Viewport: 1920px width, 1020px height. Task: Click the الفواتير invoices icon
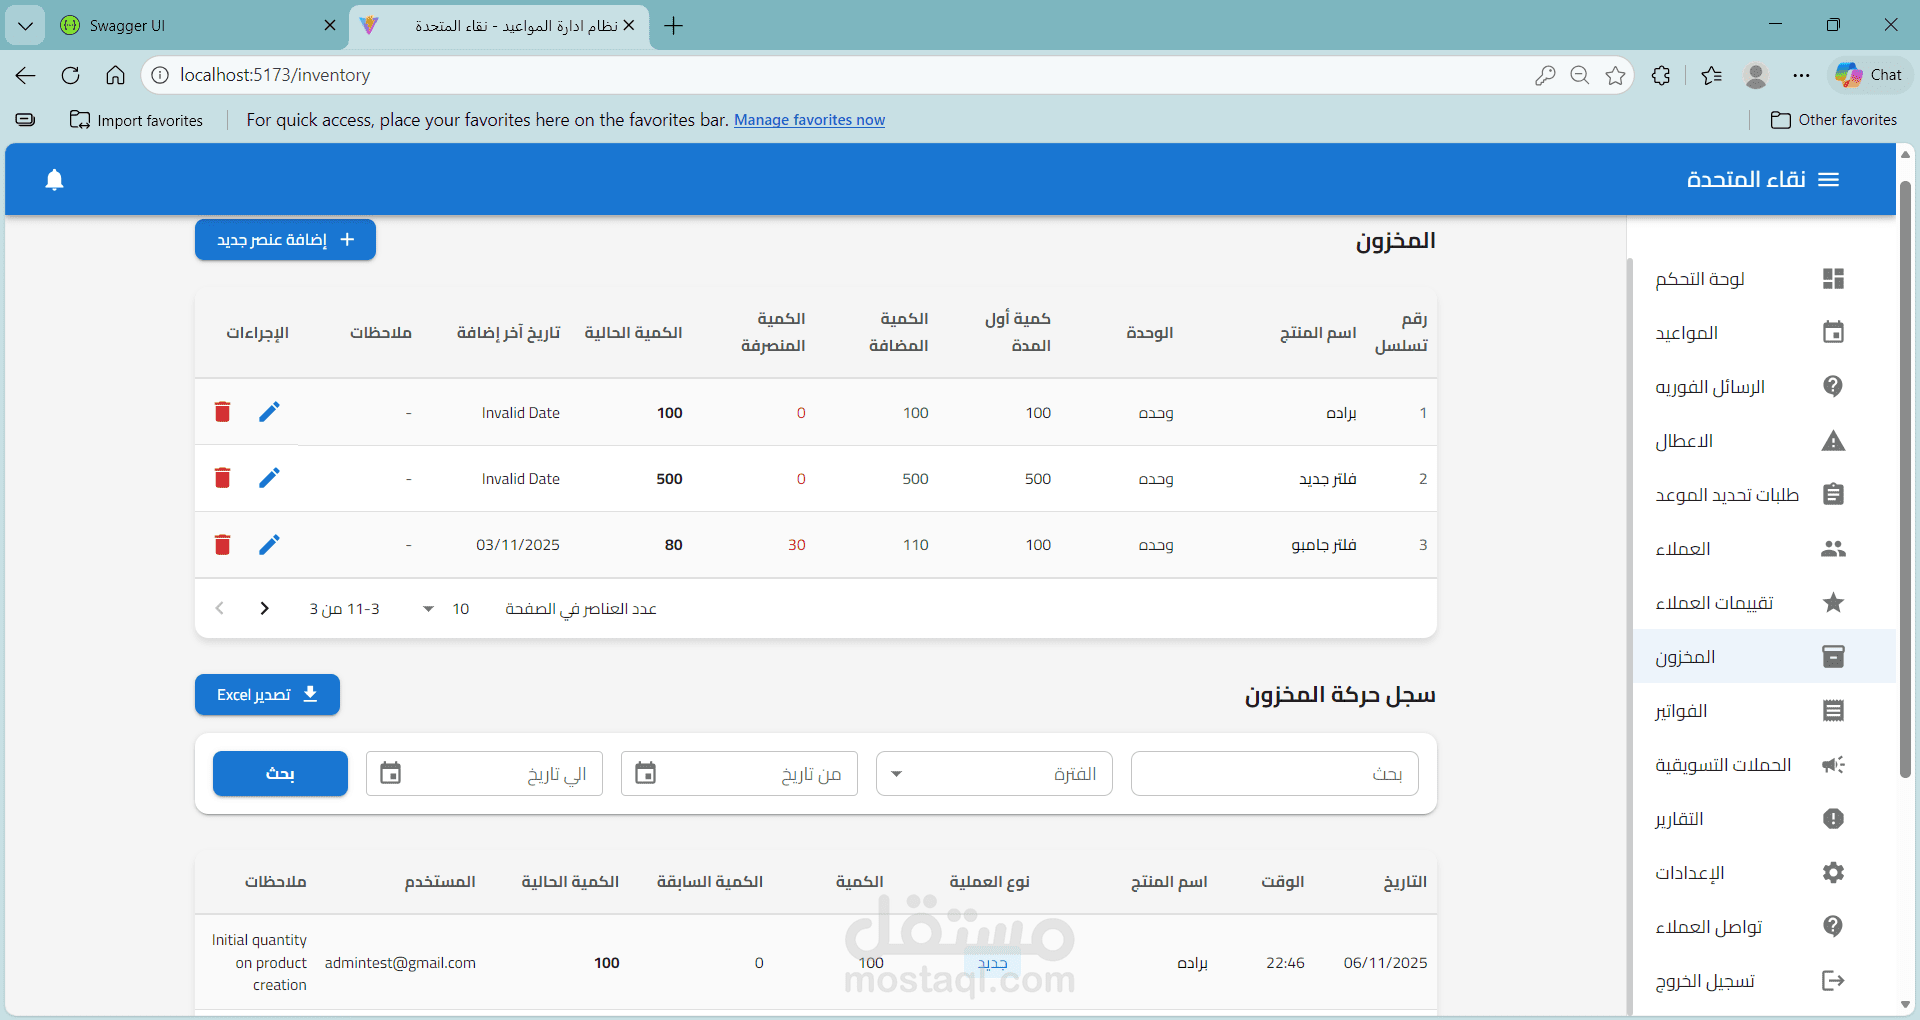click(x=1833, y=711)
